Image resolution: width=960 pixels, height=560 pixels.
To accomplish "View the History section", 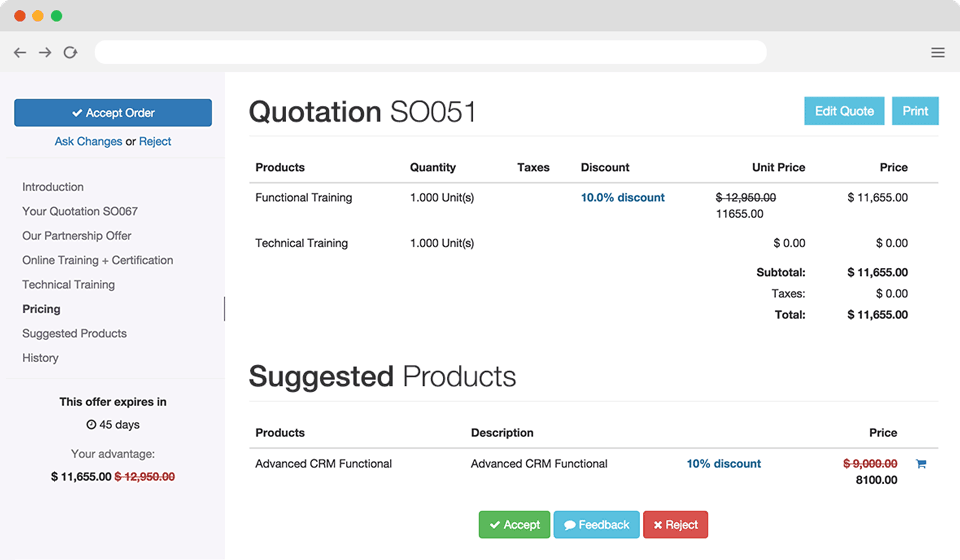I will (40, 358).
